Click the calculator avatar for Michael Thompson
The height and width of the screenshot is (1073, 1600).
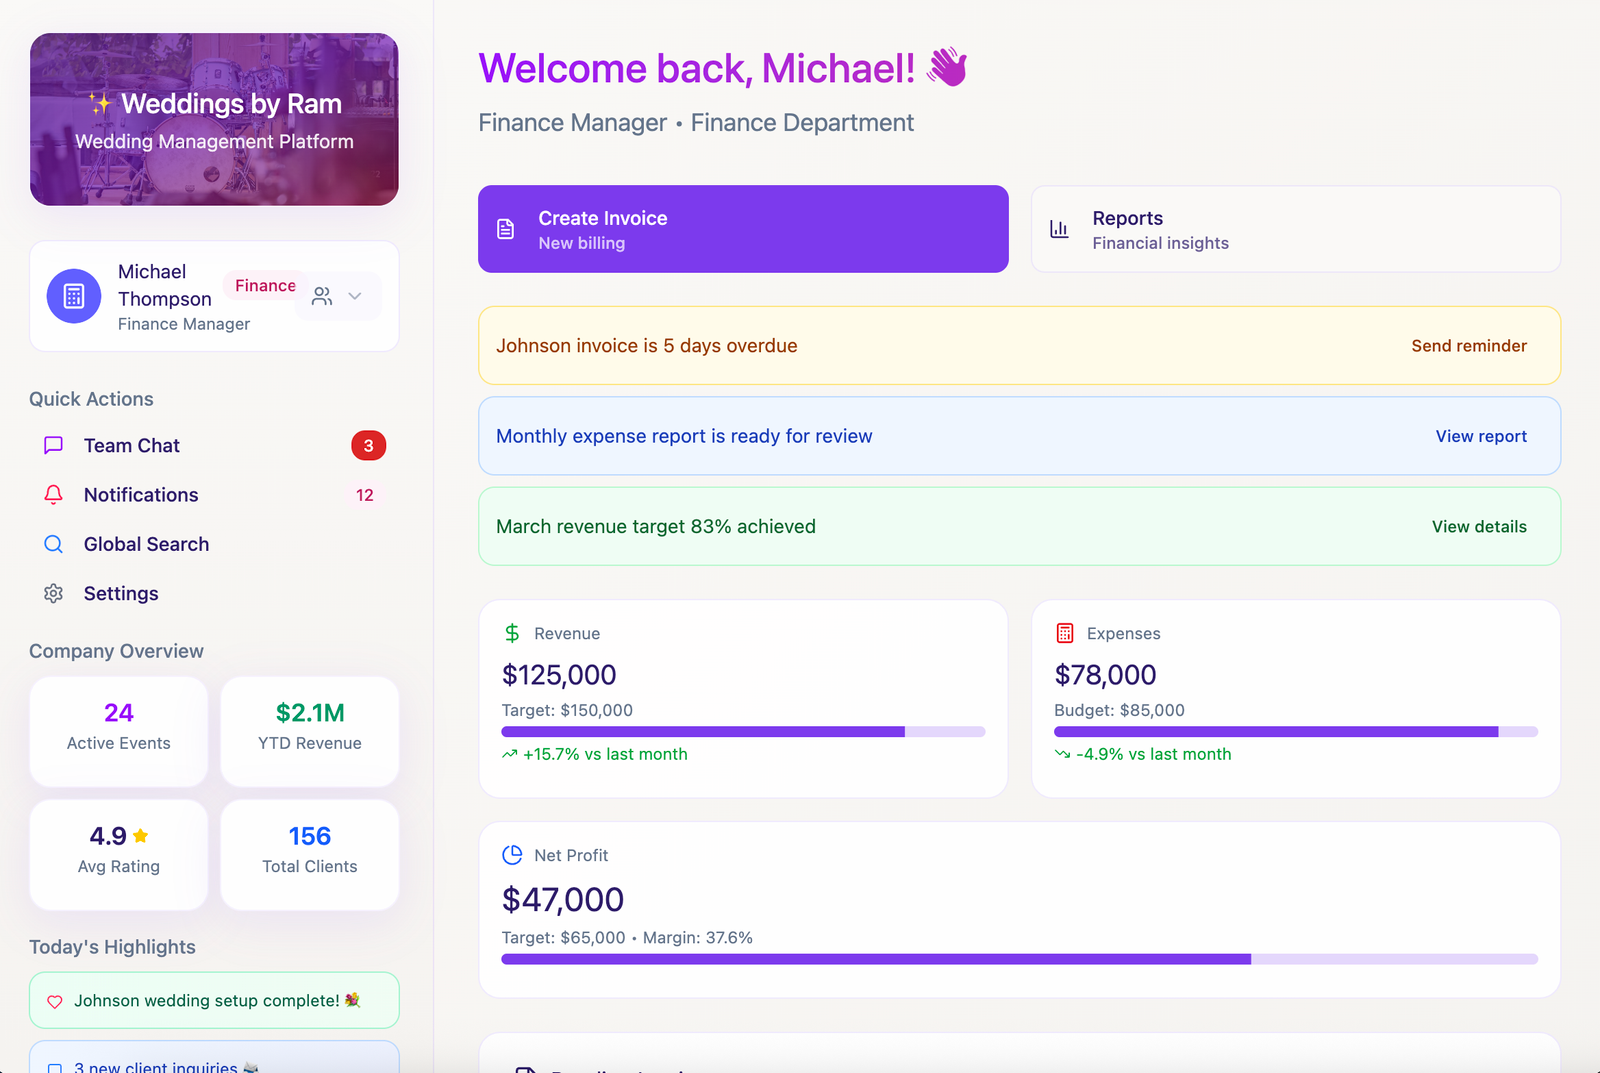pos(74,296)
